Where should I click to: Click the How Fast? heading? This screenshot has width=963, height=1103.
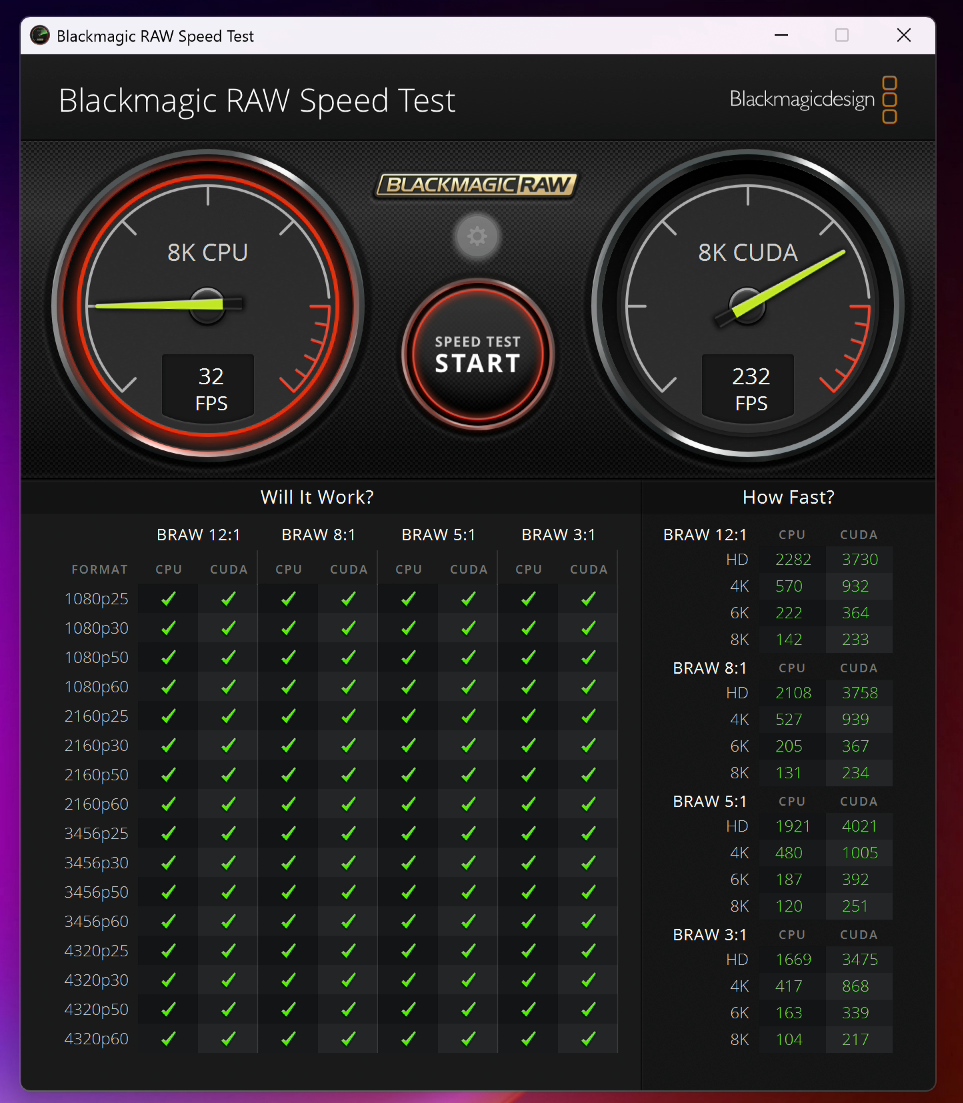789,497
